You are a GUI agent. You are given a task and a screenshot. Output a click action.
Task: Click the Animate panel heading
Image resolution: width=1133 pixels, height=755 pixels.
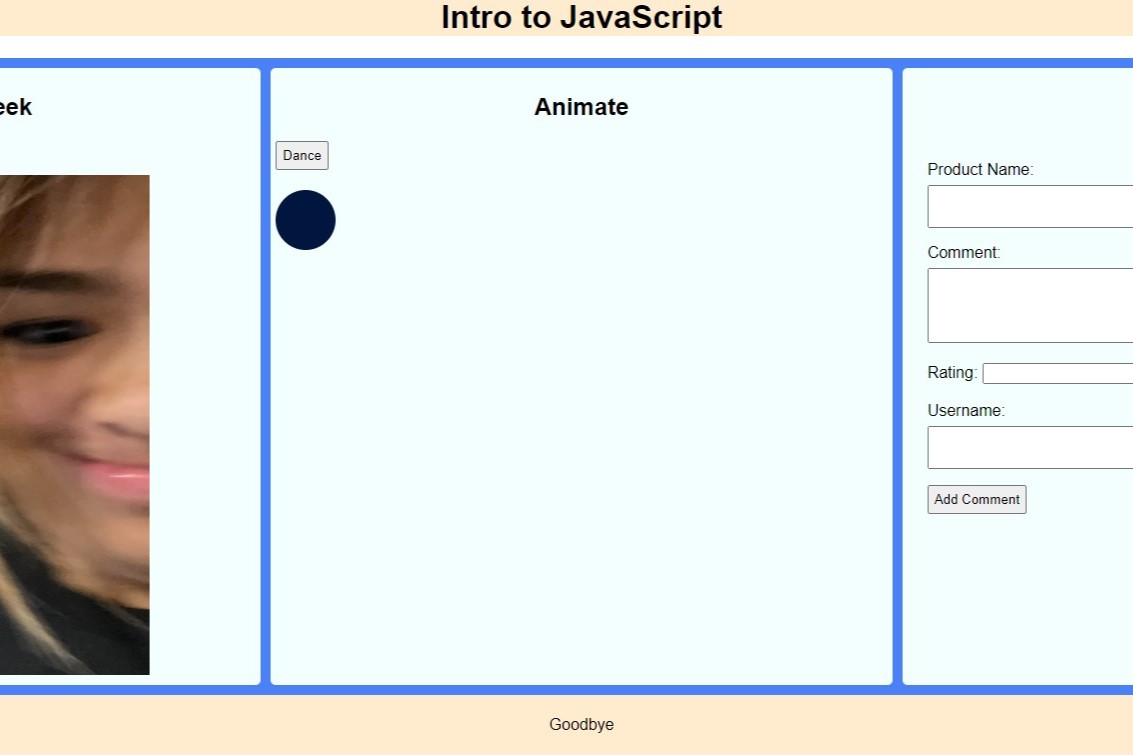pyautogui.click(x=582, y=107)
